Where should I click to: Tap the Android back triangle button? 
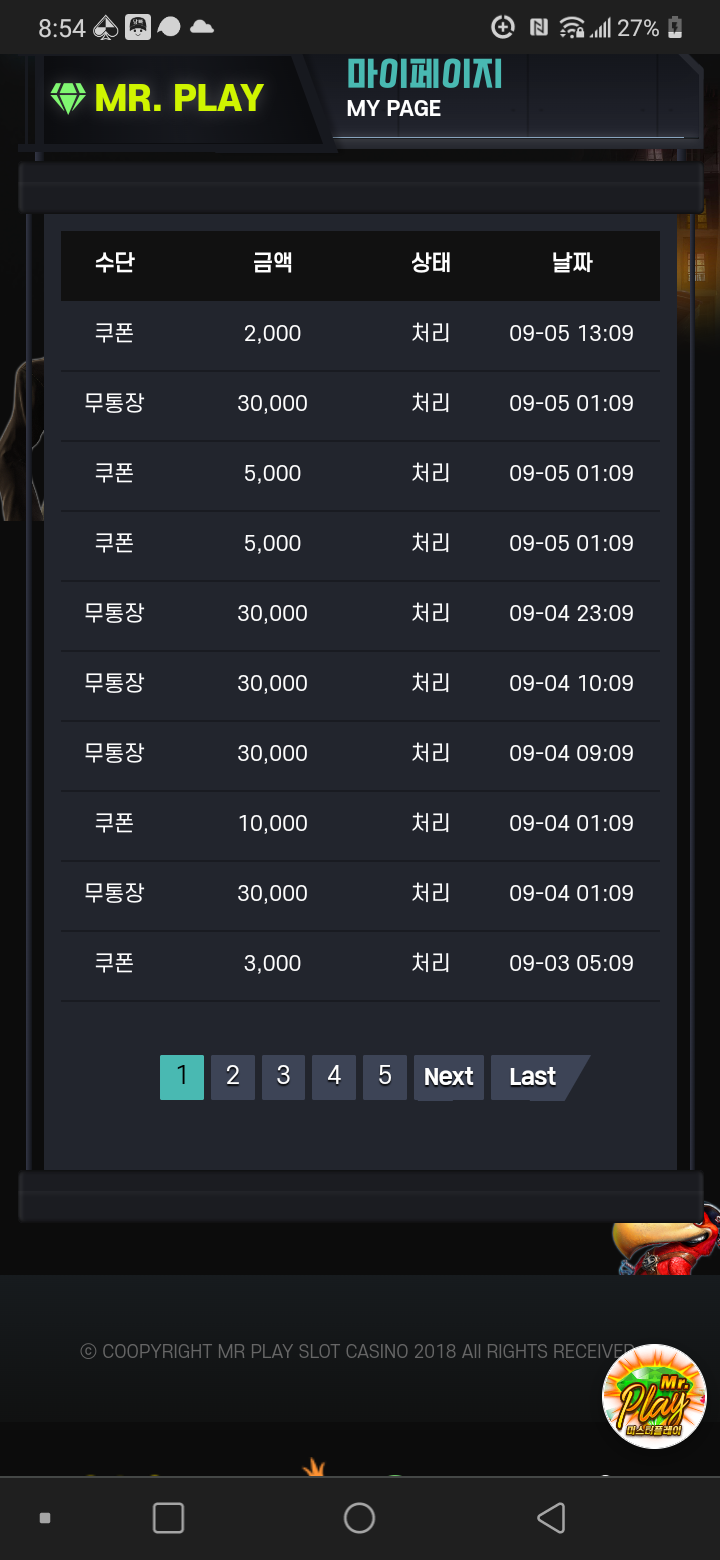tap(551, 1518)
